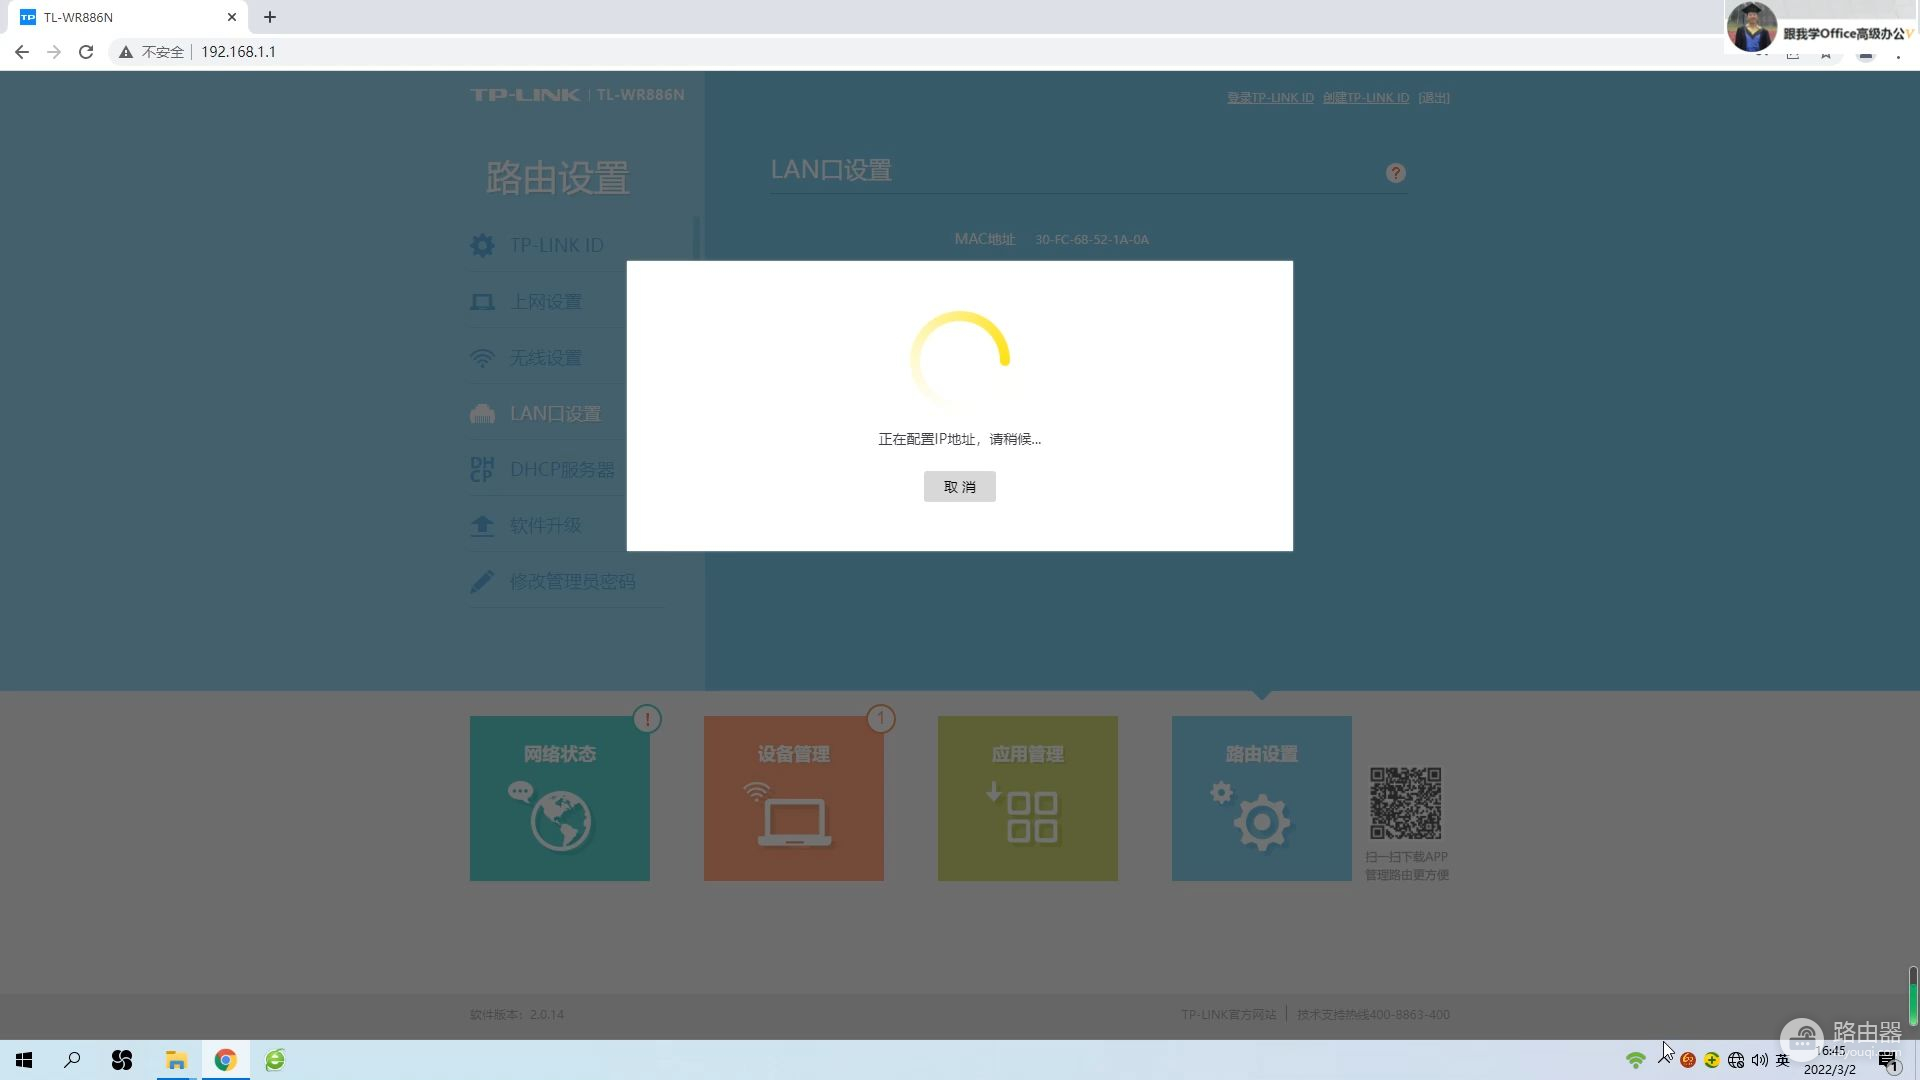The image size is (1920, 1080).
Task: Open the 网络状态 tile
Action: tap(559, 798)
